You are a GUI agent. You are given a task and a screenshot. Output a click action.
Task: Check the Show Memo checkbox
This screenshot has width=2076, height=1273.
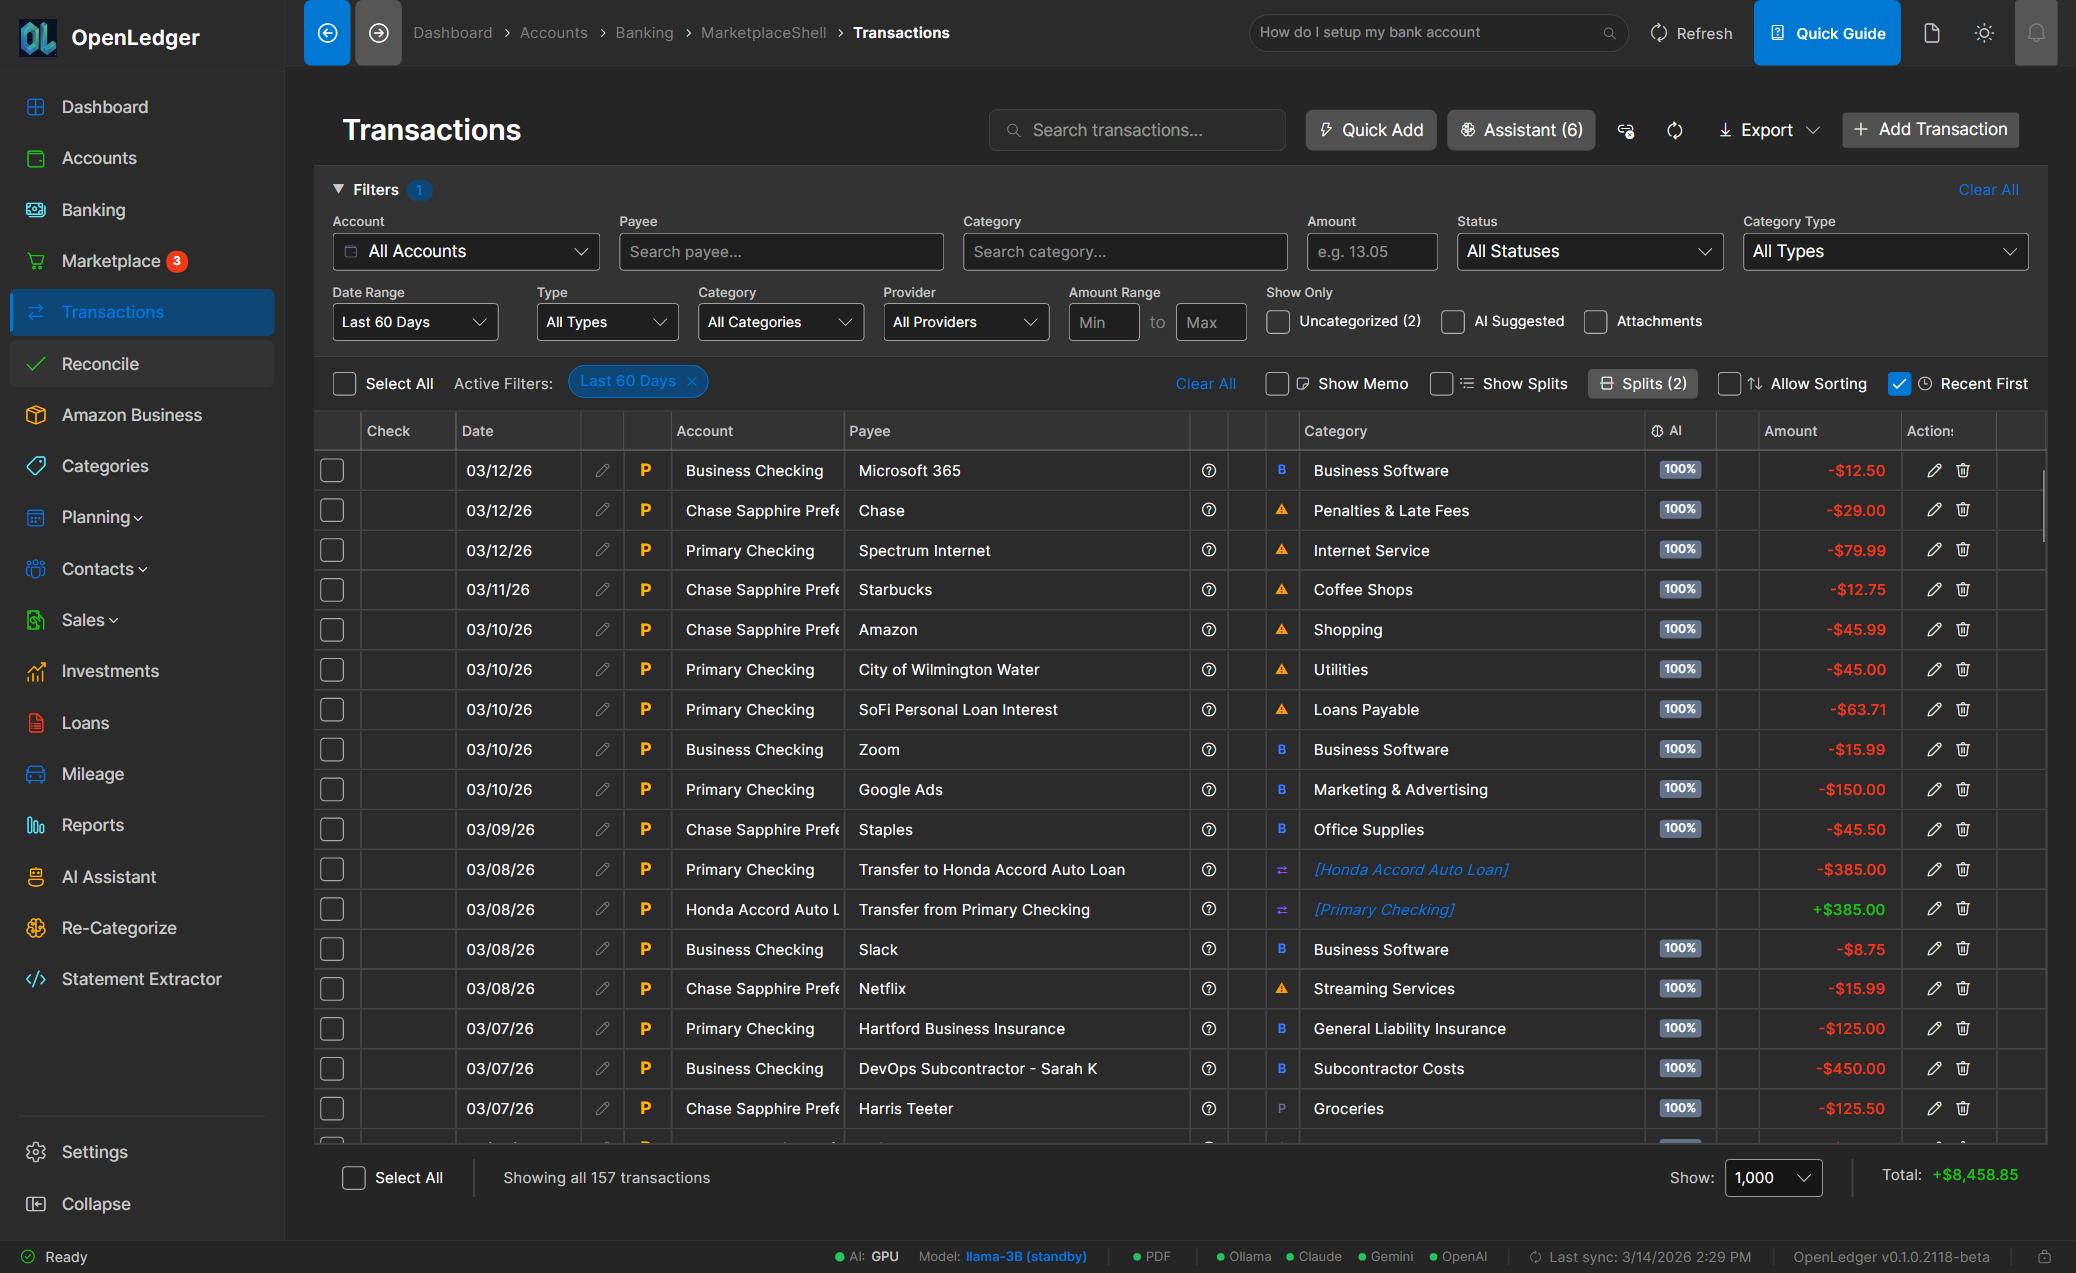[1277, 384]
